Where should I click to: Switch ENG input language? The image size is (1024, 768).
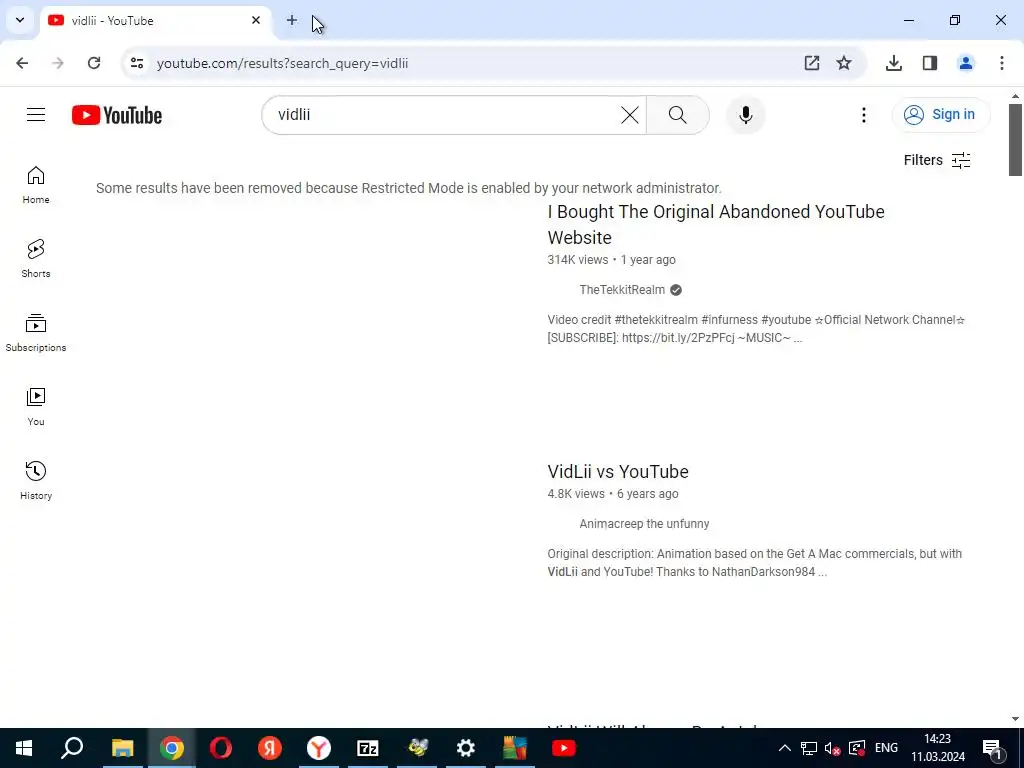pyautogui.click(x=886, y=748)
